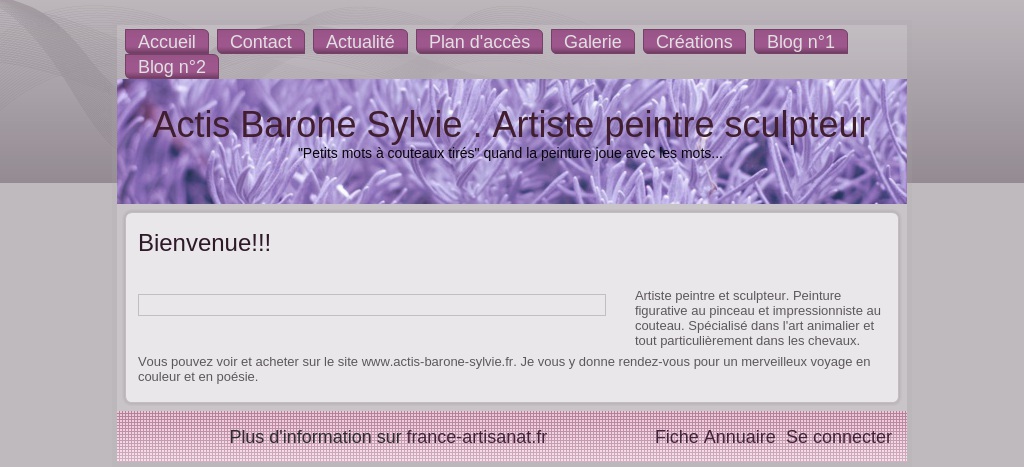Go to the Contact page

click(261, 42)
